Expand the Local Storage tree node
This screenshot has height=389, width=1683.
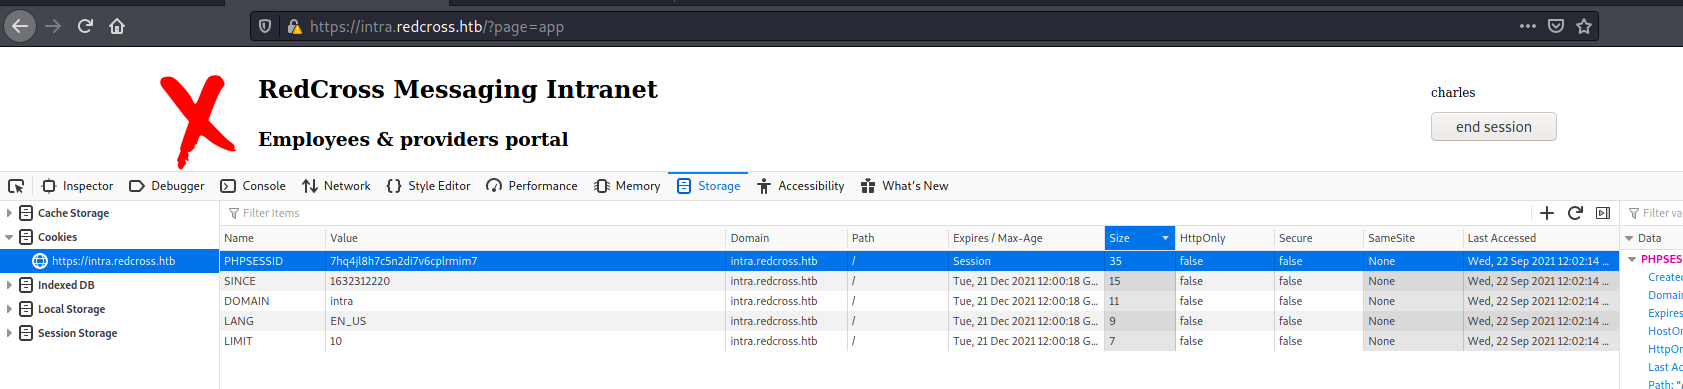(9, 309)
